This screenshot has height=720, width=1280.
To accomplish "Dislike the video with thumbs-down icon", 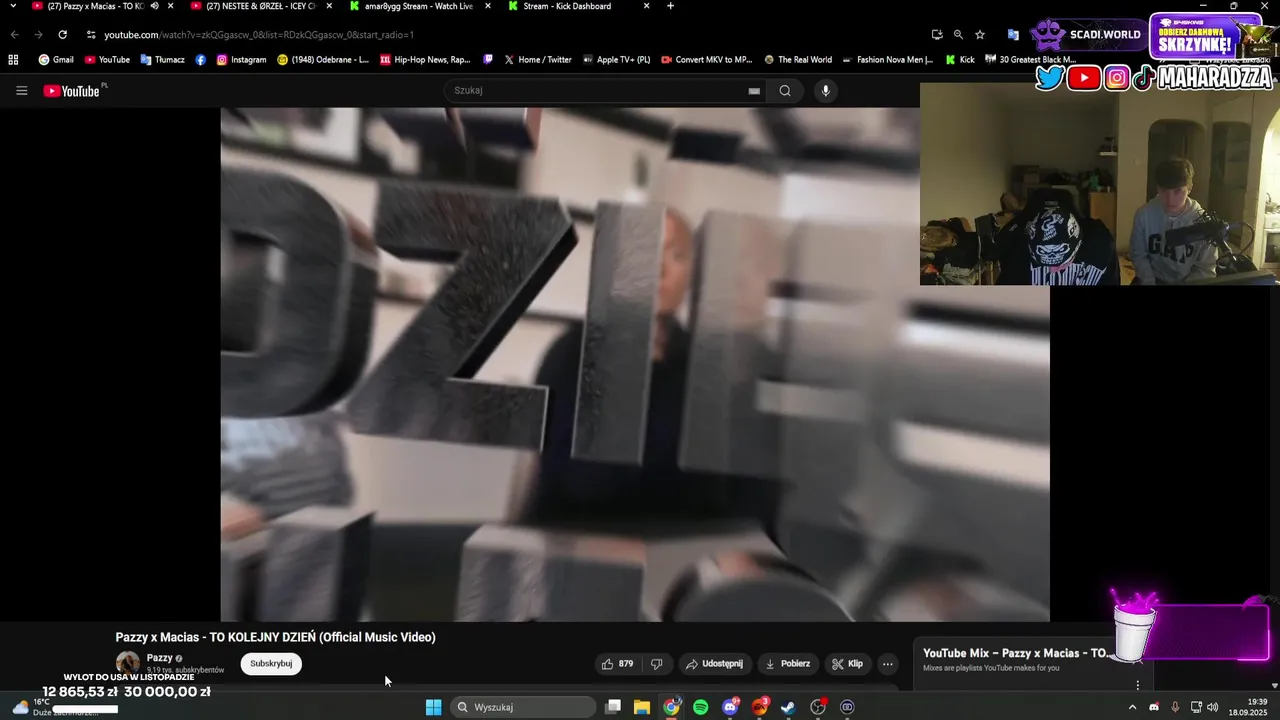I will (657, 664).
